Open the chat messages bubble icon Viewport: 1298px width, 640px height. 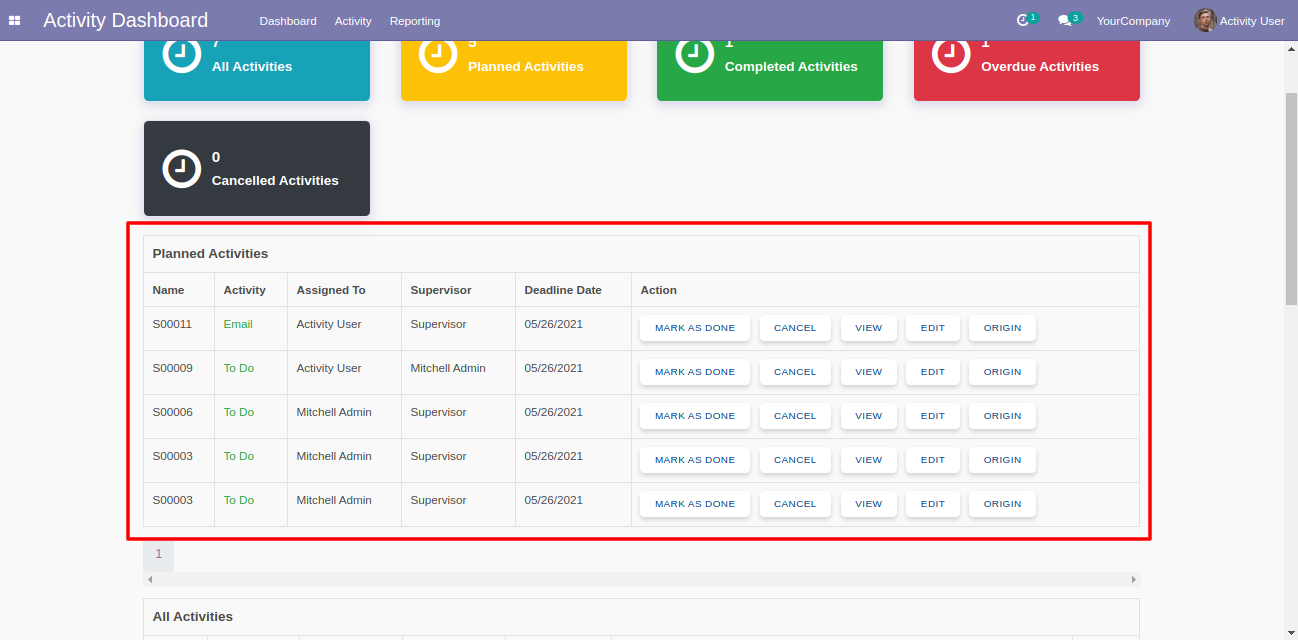1065,21
